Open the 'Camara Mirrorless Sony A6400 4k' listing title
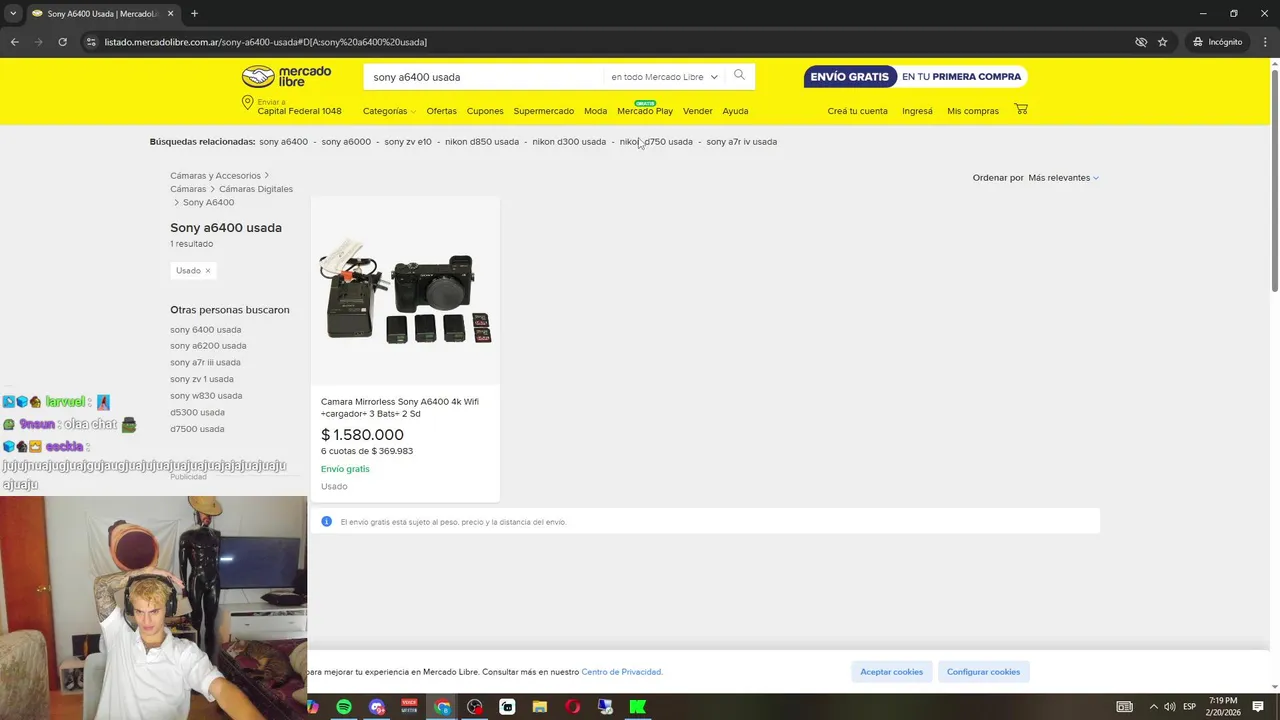Image resolution: width=1280 pixels, height=720 pixels. pos(400,407)
